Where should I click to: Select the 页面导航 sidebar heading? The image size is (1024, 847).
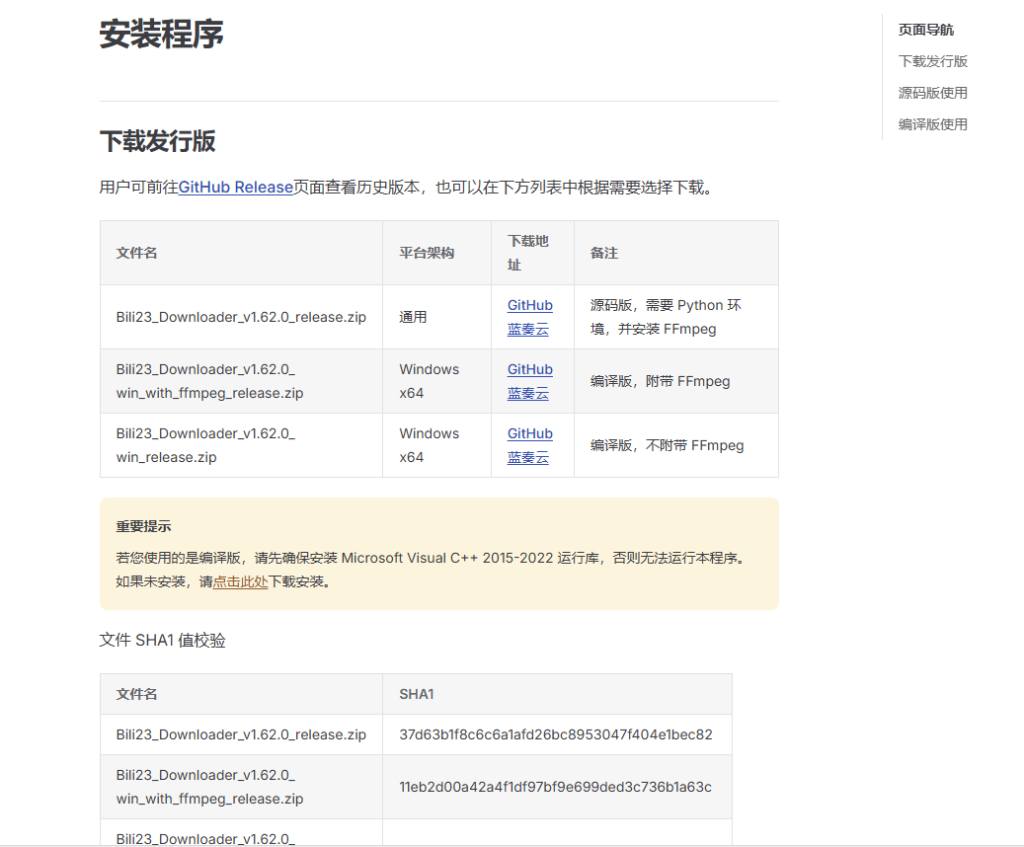tap(926, 29)
